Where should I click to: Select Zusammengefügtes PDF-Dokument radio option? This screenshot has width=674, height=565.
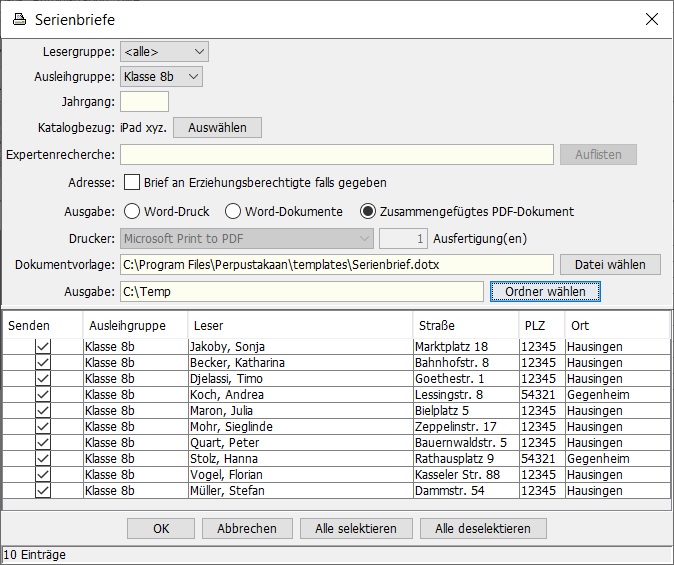point(368,211)
